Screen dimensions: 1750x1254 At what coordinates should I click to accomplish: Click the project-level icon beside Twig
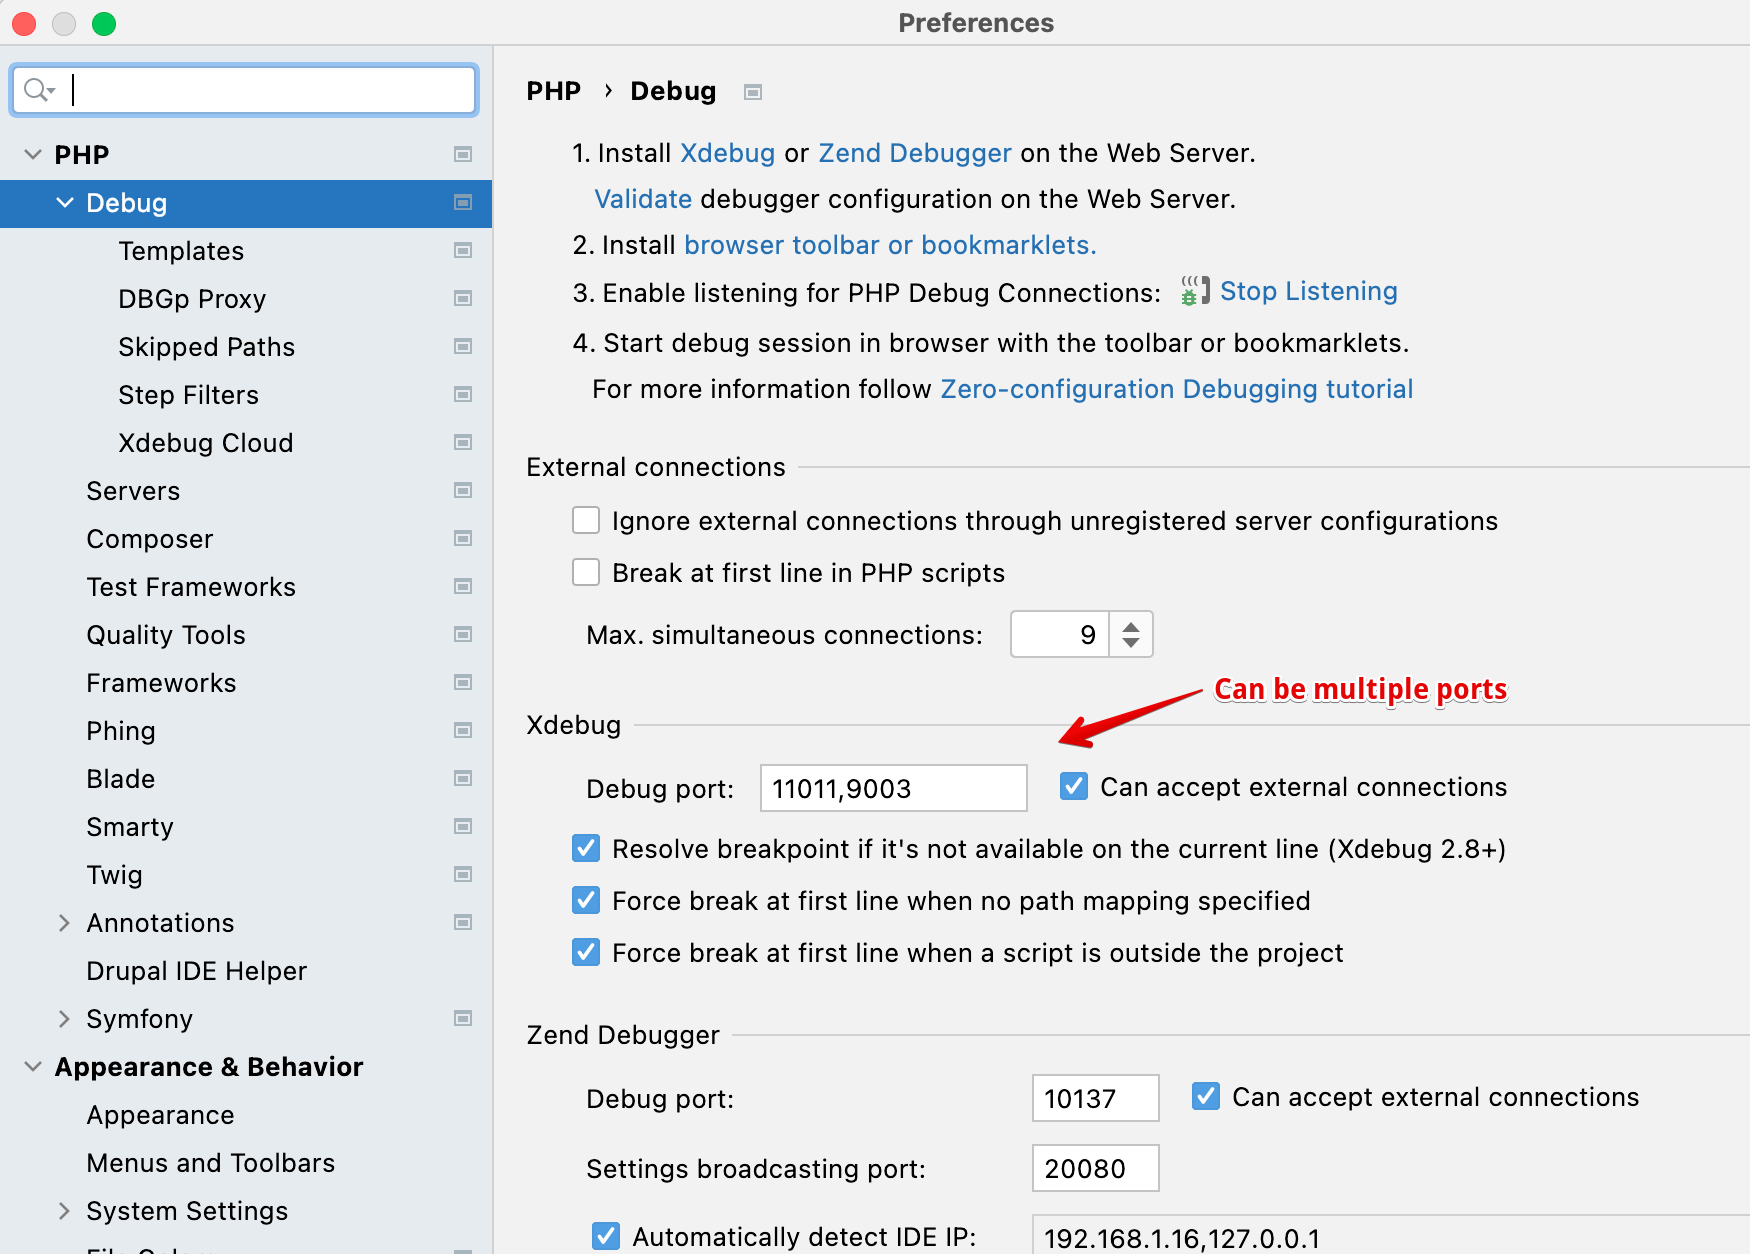coord(463,874)
